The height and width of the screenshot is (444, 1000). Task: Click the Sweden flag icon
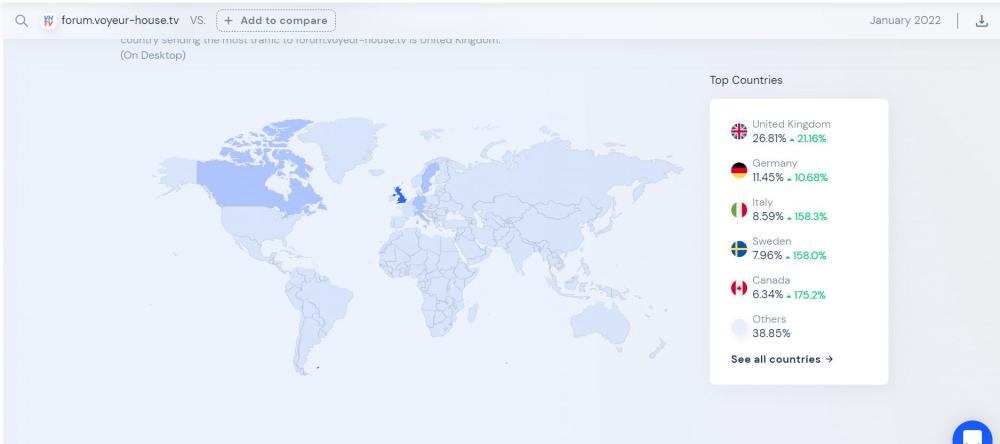tap(739, 248)
